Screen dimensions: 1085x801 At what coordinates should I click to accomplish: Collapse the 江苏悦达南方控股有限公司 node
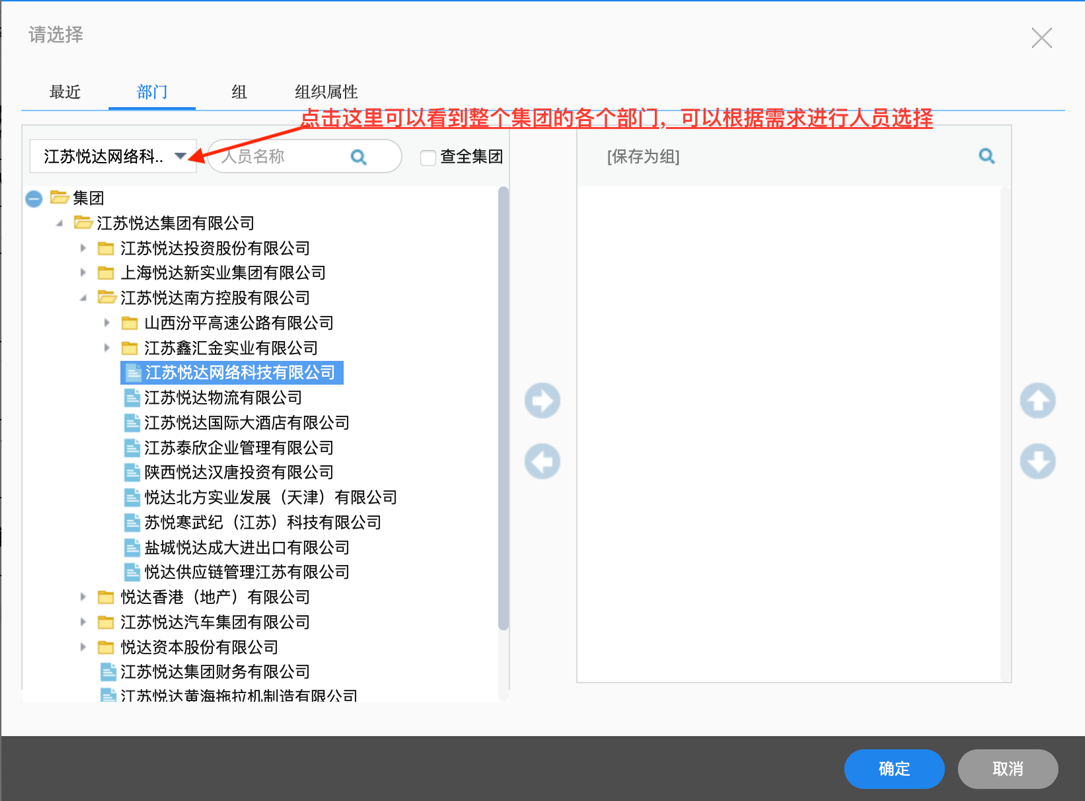[84, 297]
